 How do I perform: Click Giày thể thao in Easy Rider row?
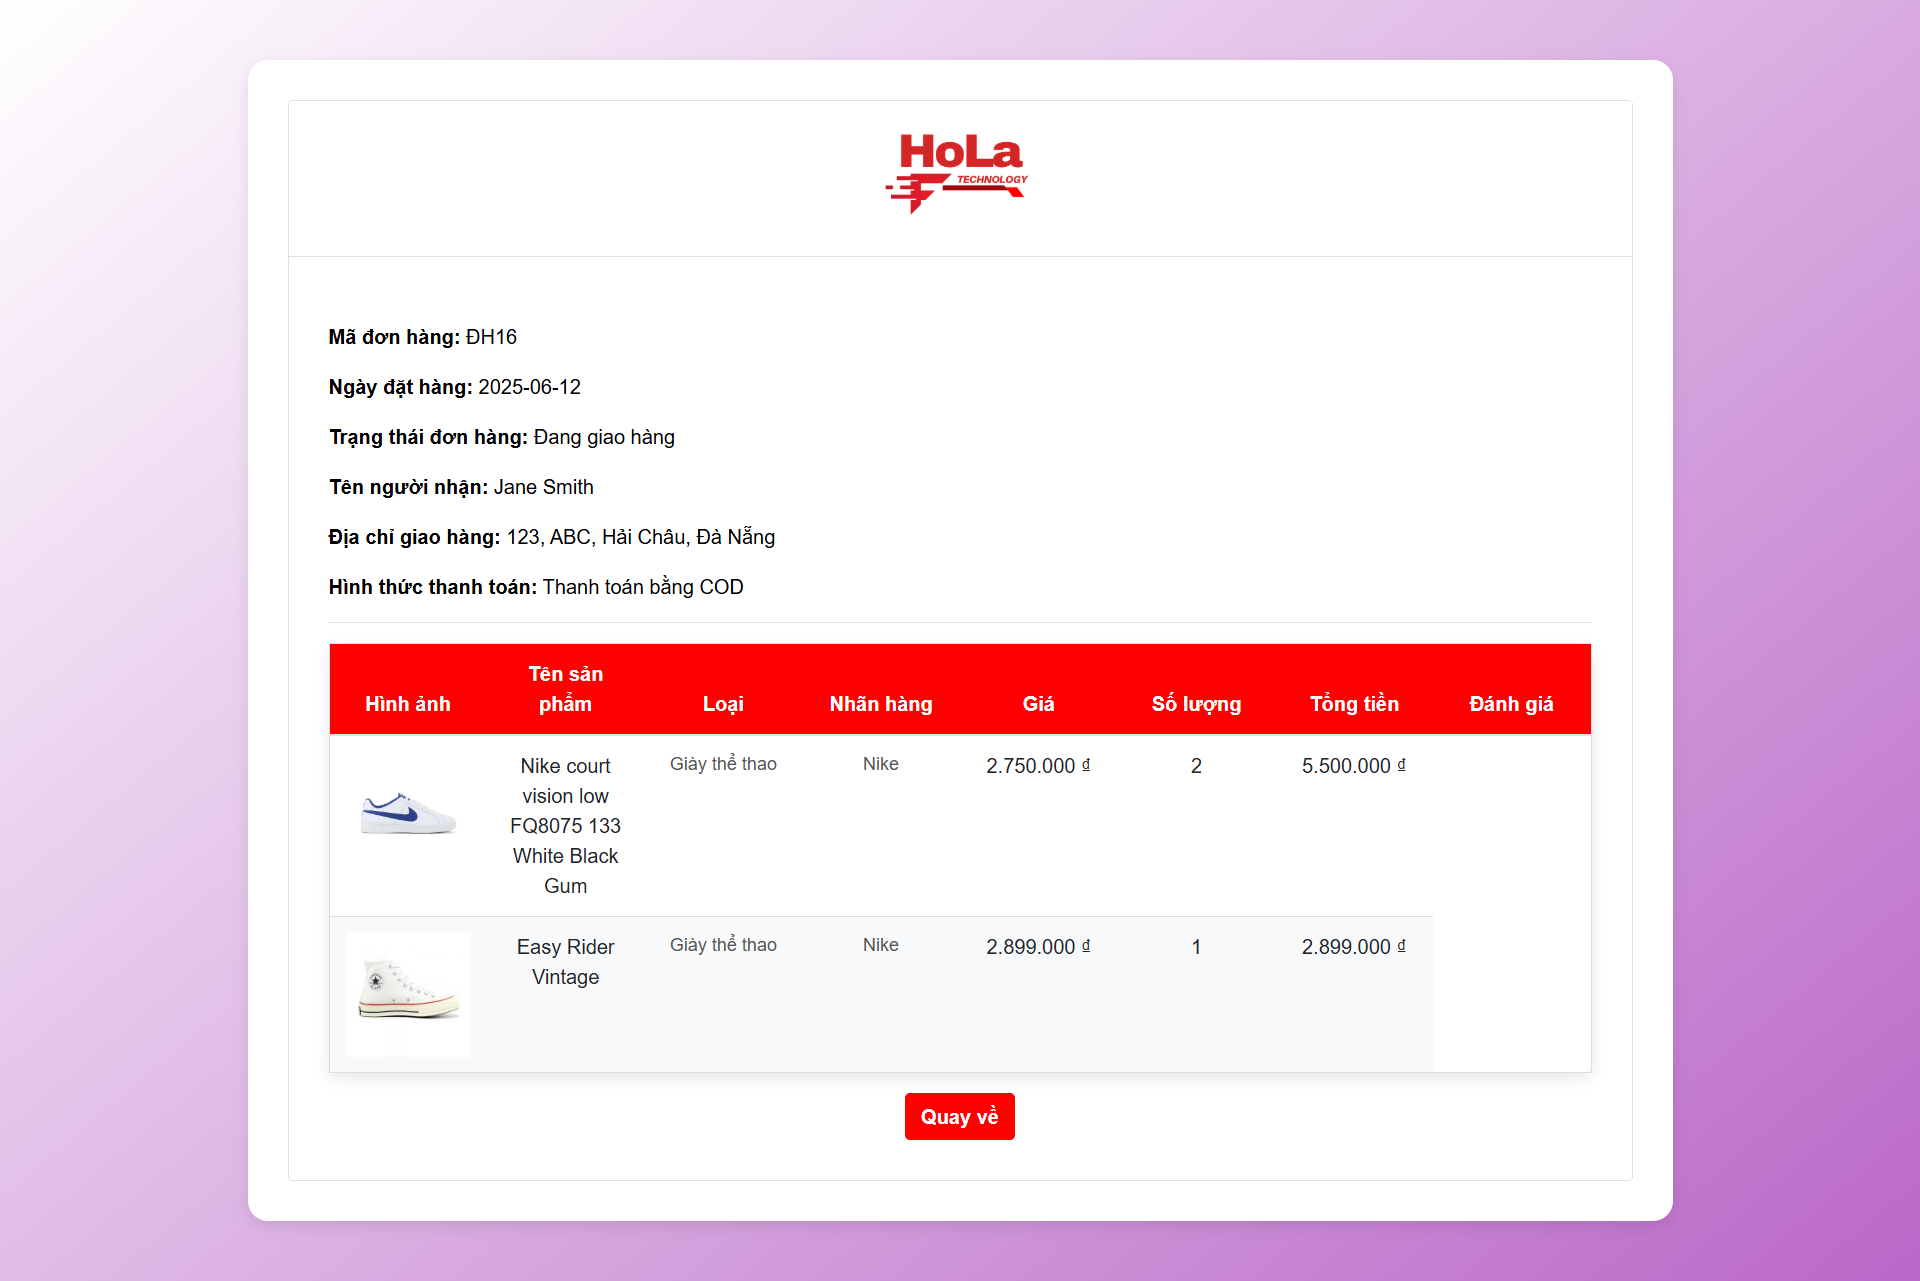(723, 945)
